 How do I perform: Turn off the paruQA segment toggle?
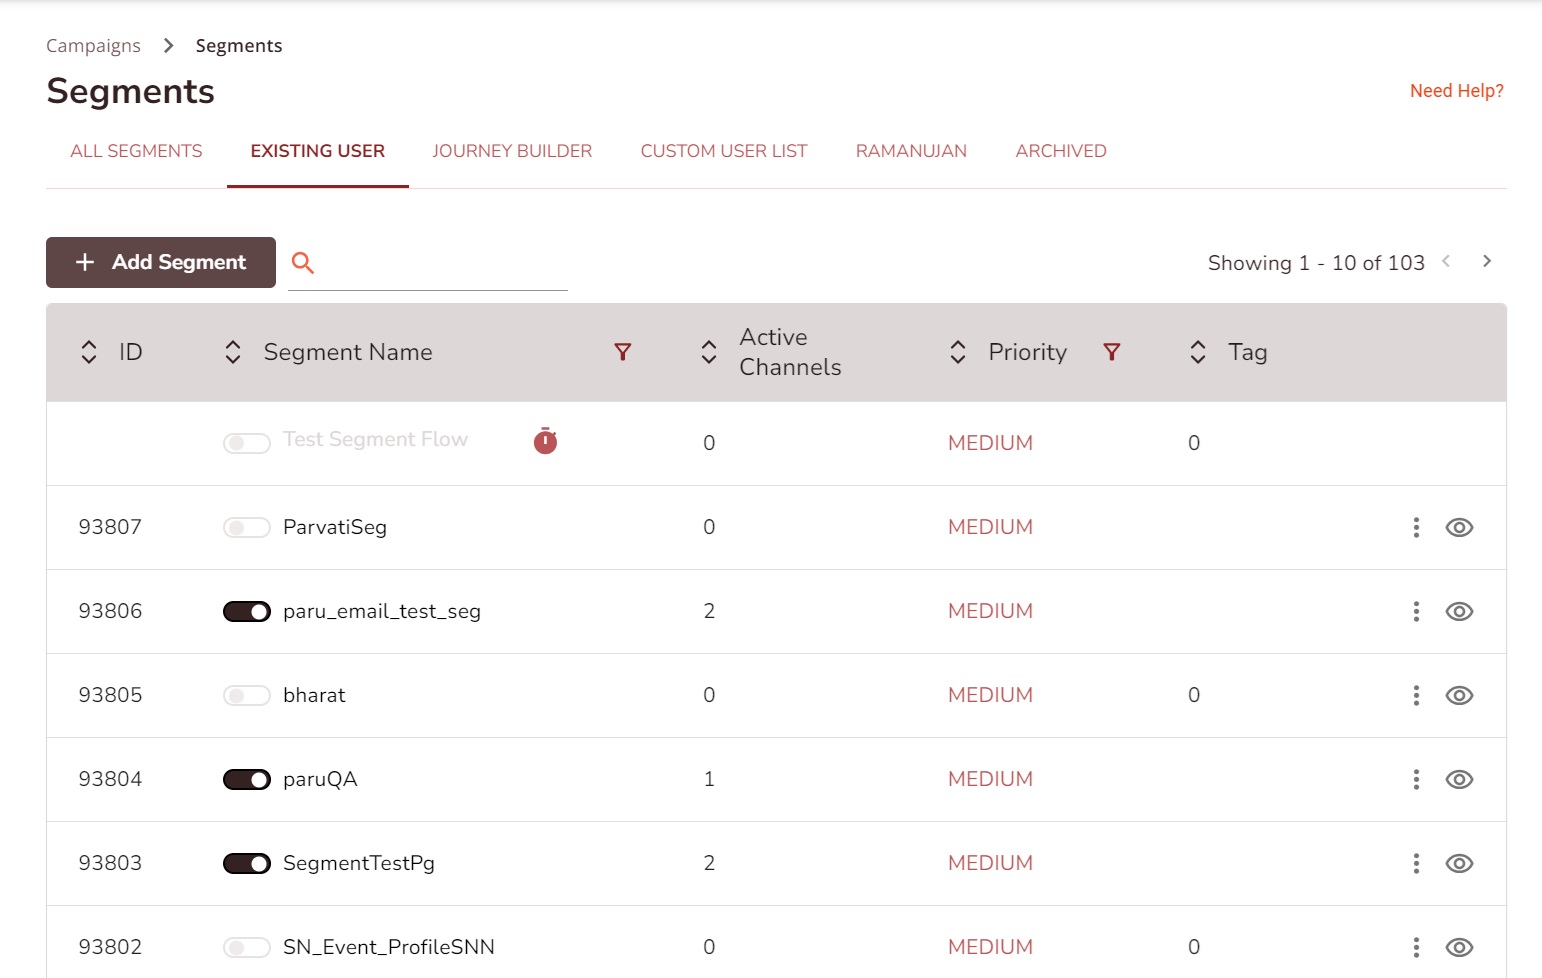coord(246,780)
